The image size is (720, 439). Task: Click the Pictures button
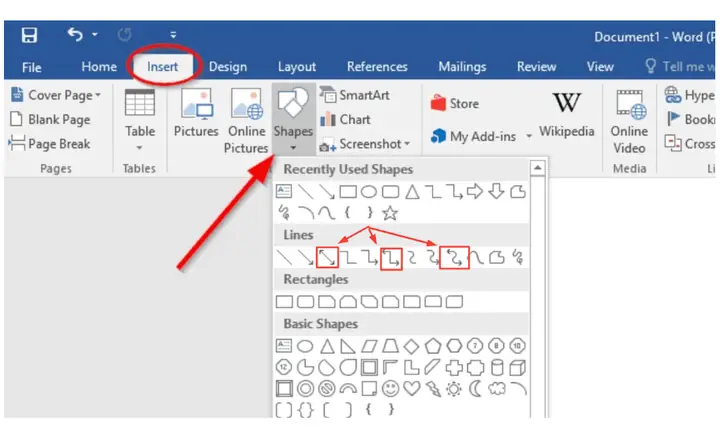(196, 113)
